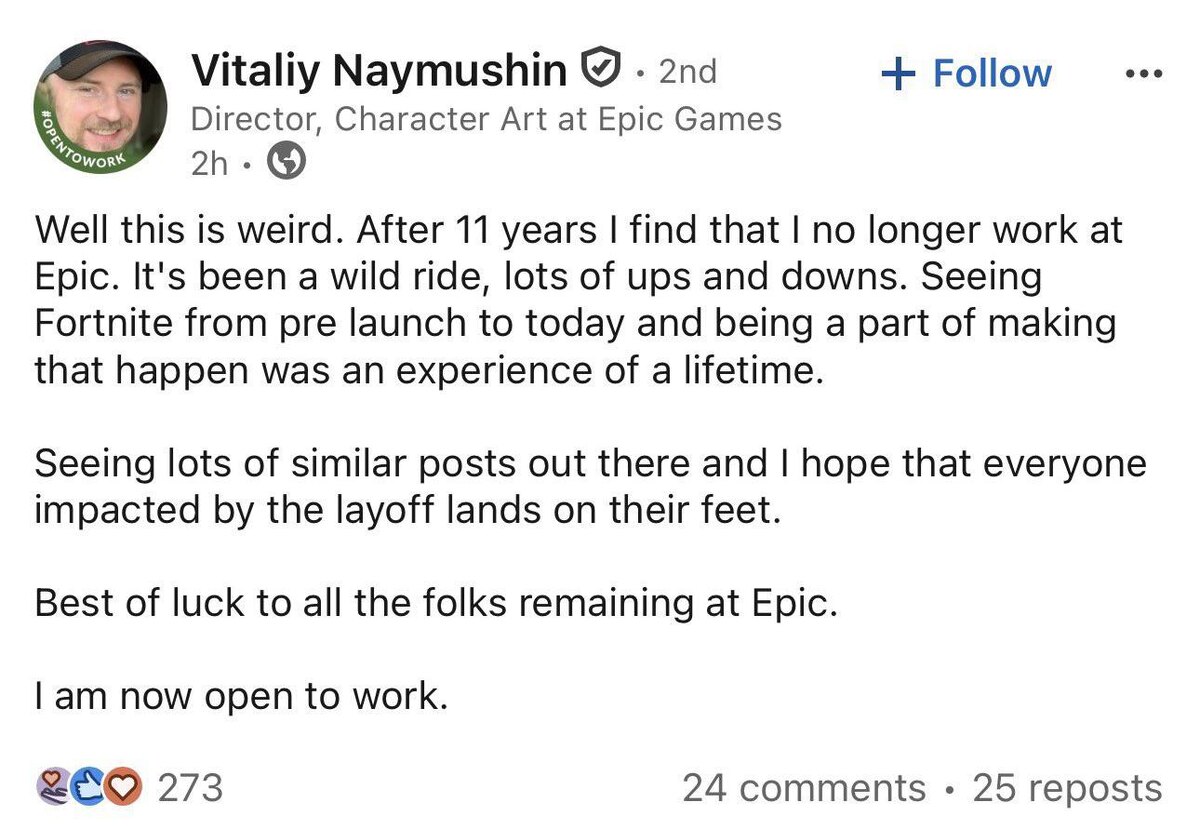View the 24 comments
Screen dimensions: 1200x829
click(x=803, y=788)
